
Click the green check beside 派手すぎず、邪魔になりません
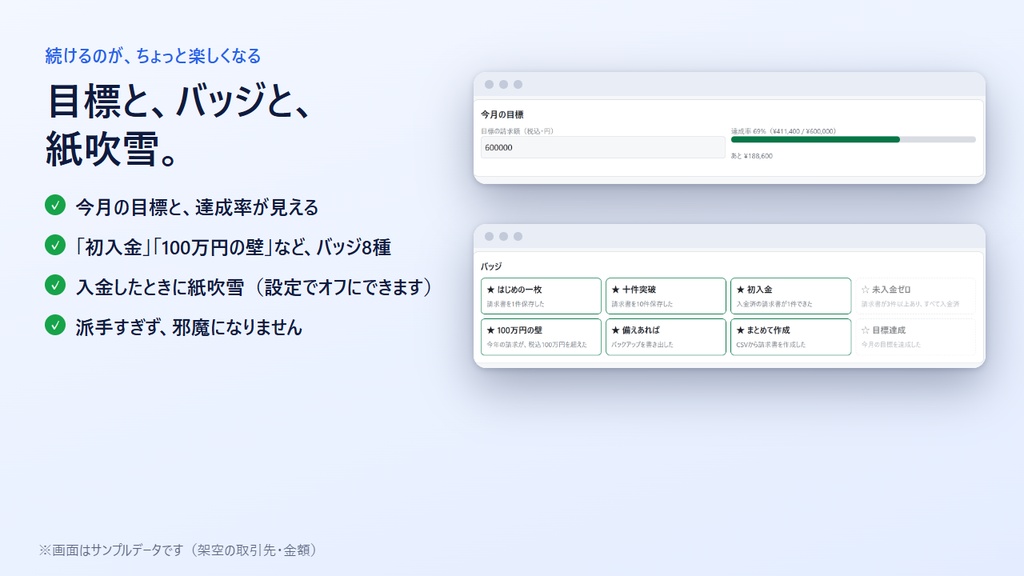(x=56, y=325)
